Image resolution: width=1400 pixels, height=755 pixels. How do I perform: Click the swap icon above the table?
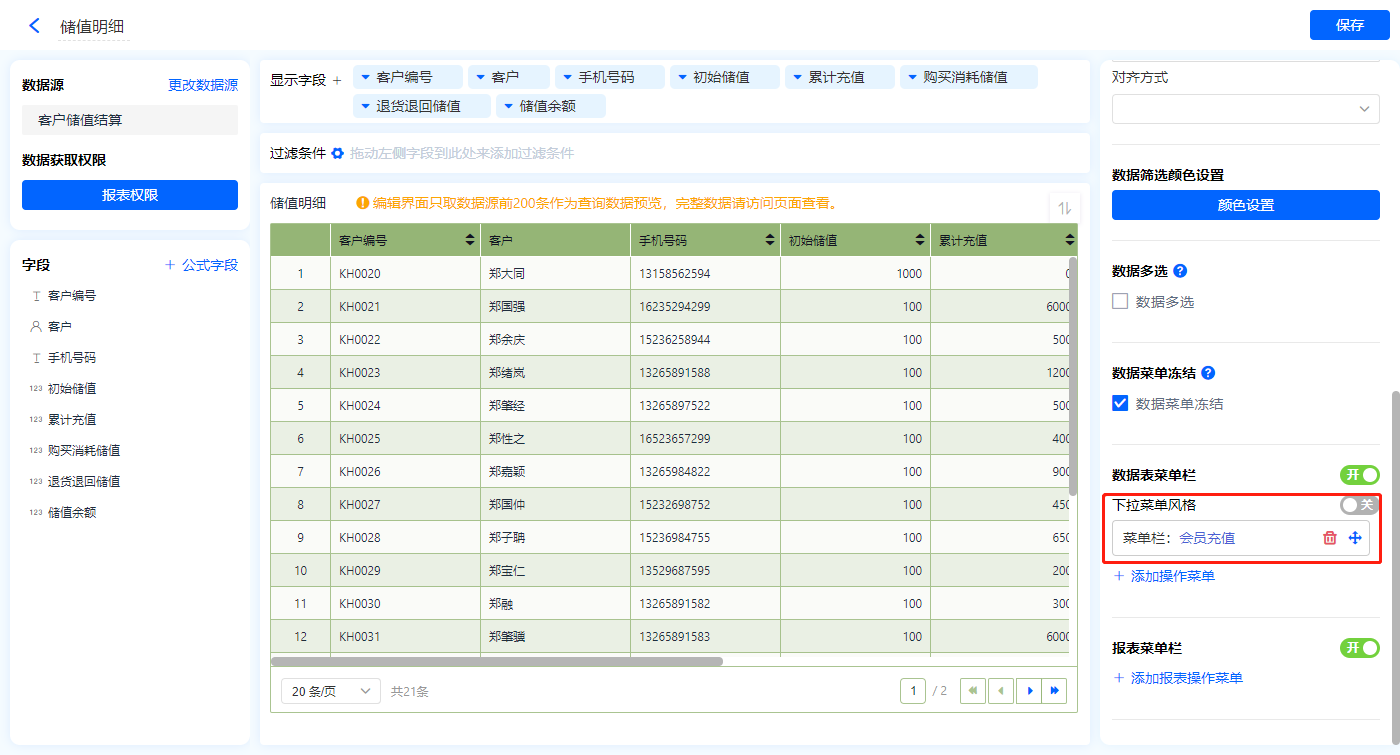pyautogui.click(x=1064, y=208)
